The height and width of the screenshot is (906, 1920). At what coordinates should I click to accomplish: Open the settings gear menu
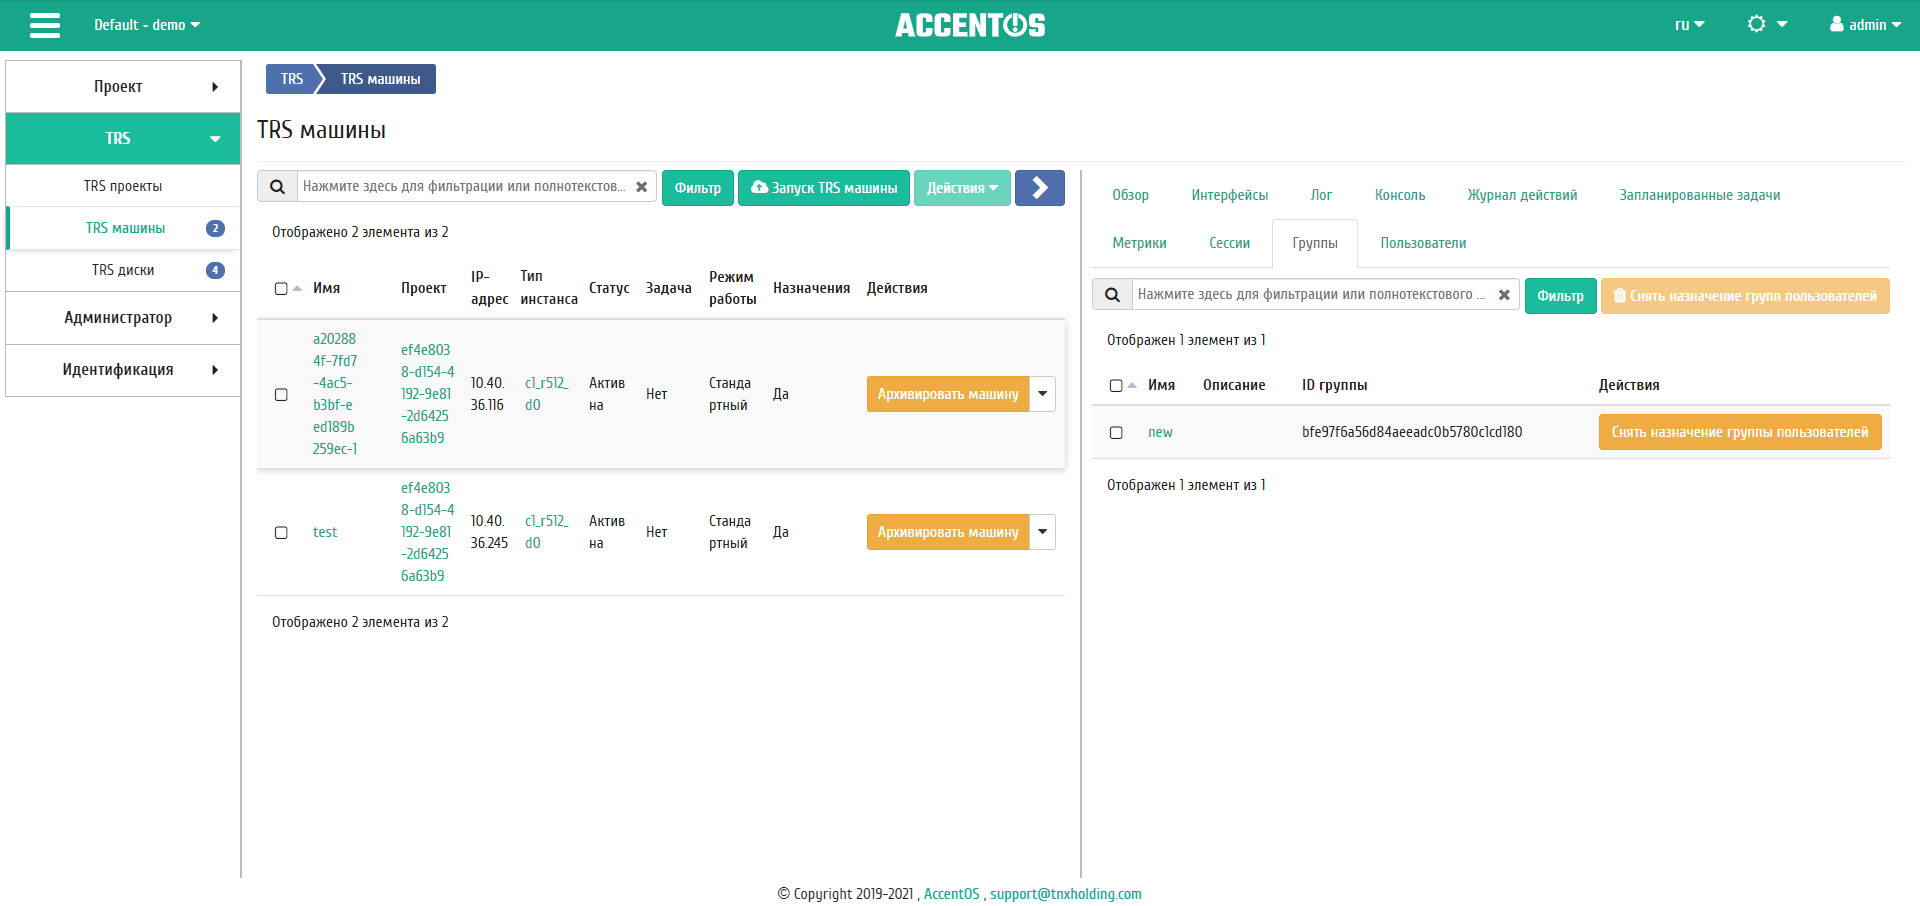(x=1767, y=24)
